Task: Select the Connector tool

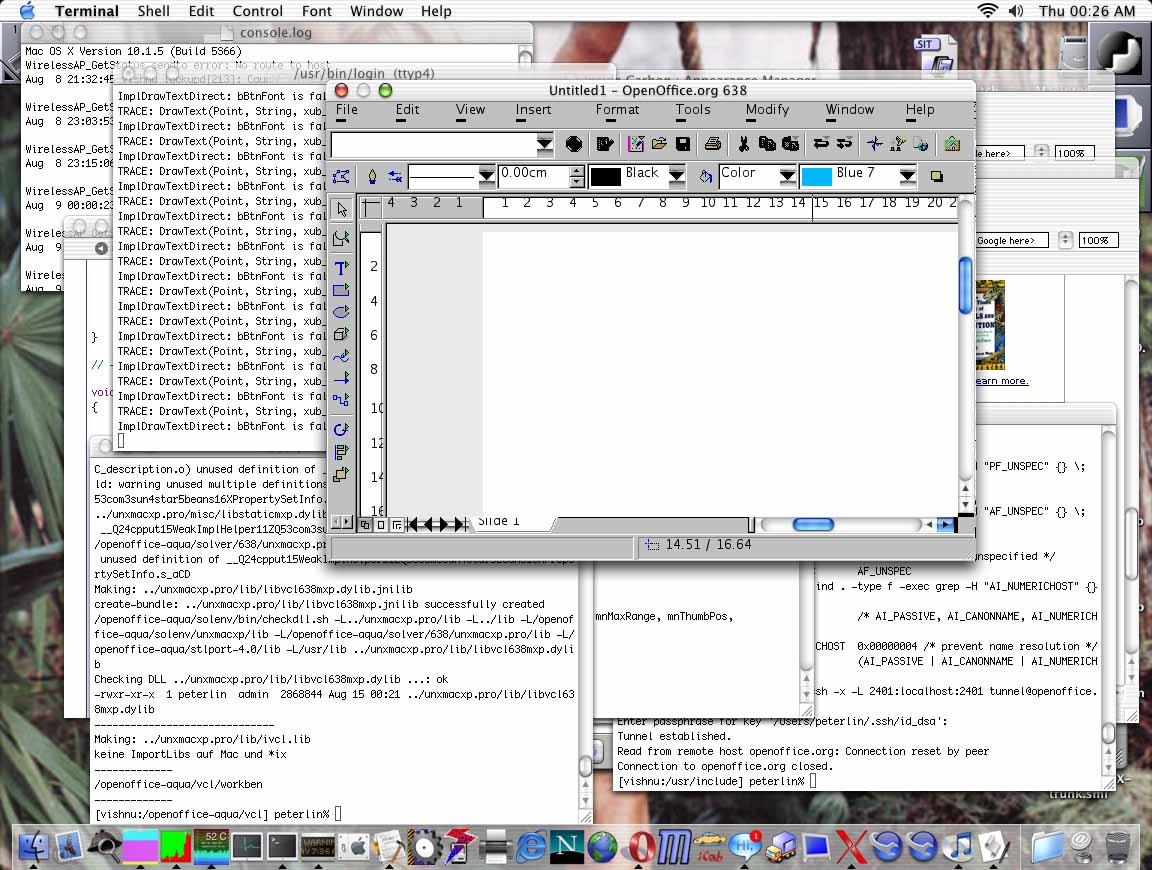Action: 342,400
